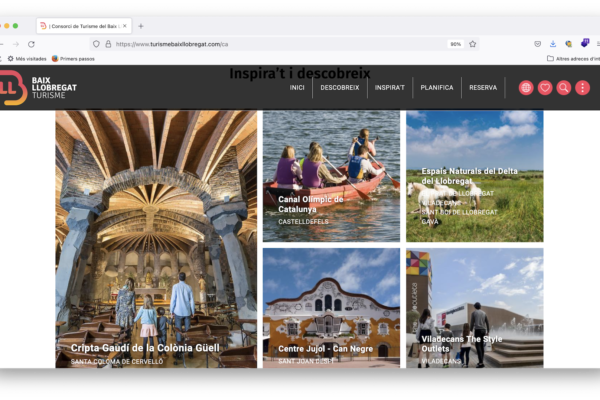Click the tracking protection shield icon
The width and height of the screenshot is (600, 400).
pyautogui.click(x=96, y=44)
